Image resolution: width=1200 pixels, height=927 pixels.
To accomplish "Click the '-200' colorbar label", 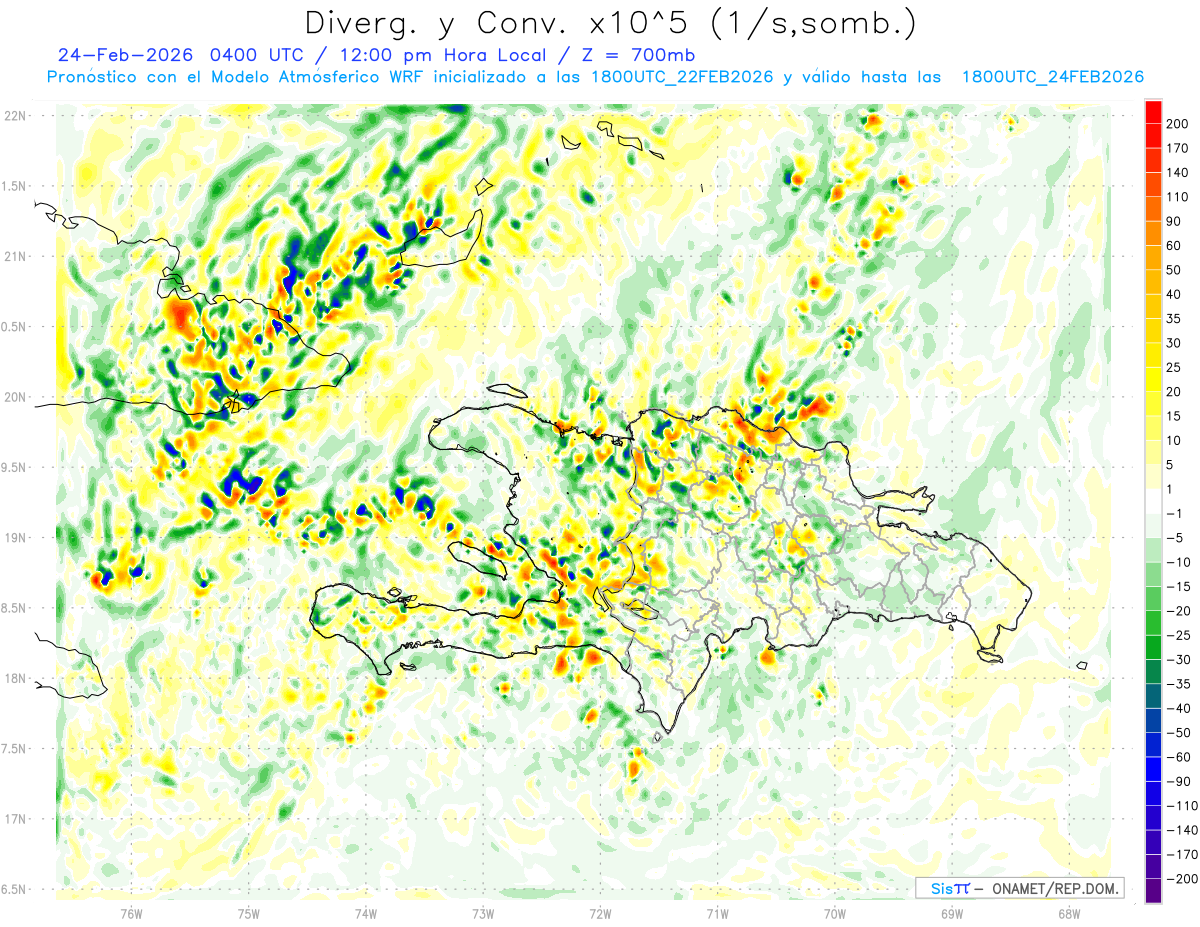I will tap(1182, 879).
